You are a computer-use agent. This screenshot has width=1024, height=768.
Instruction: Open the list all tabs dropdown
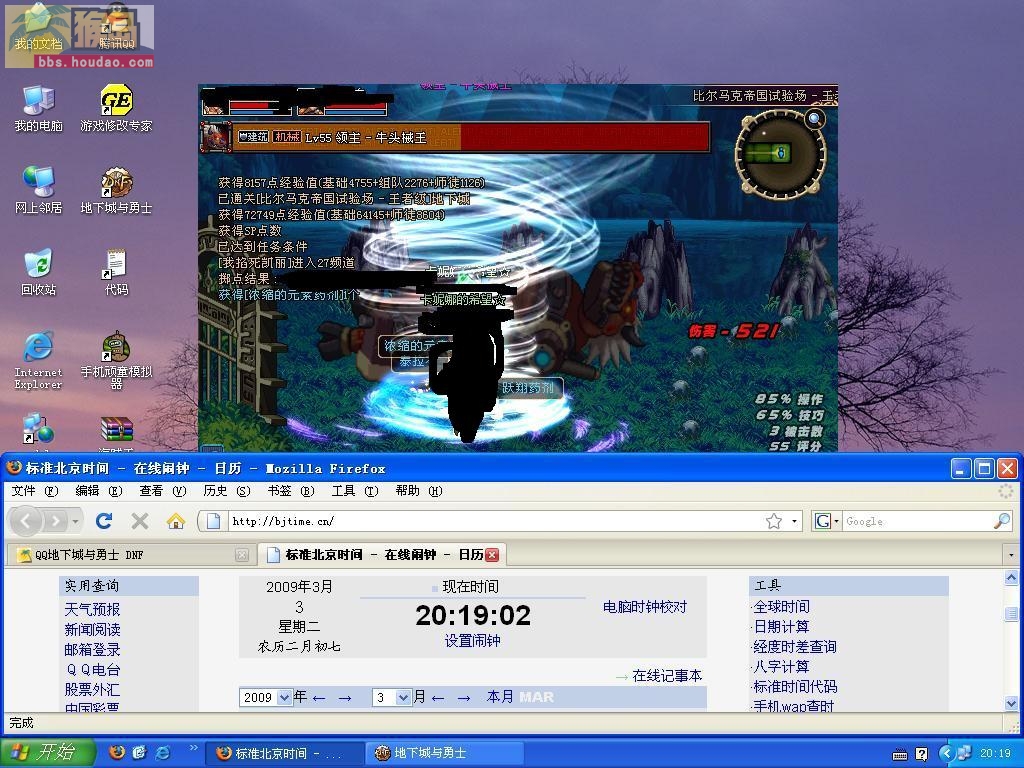(1011, 555)
